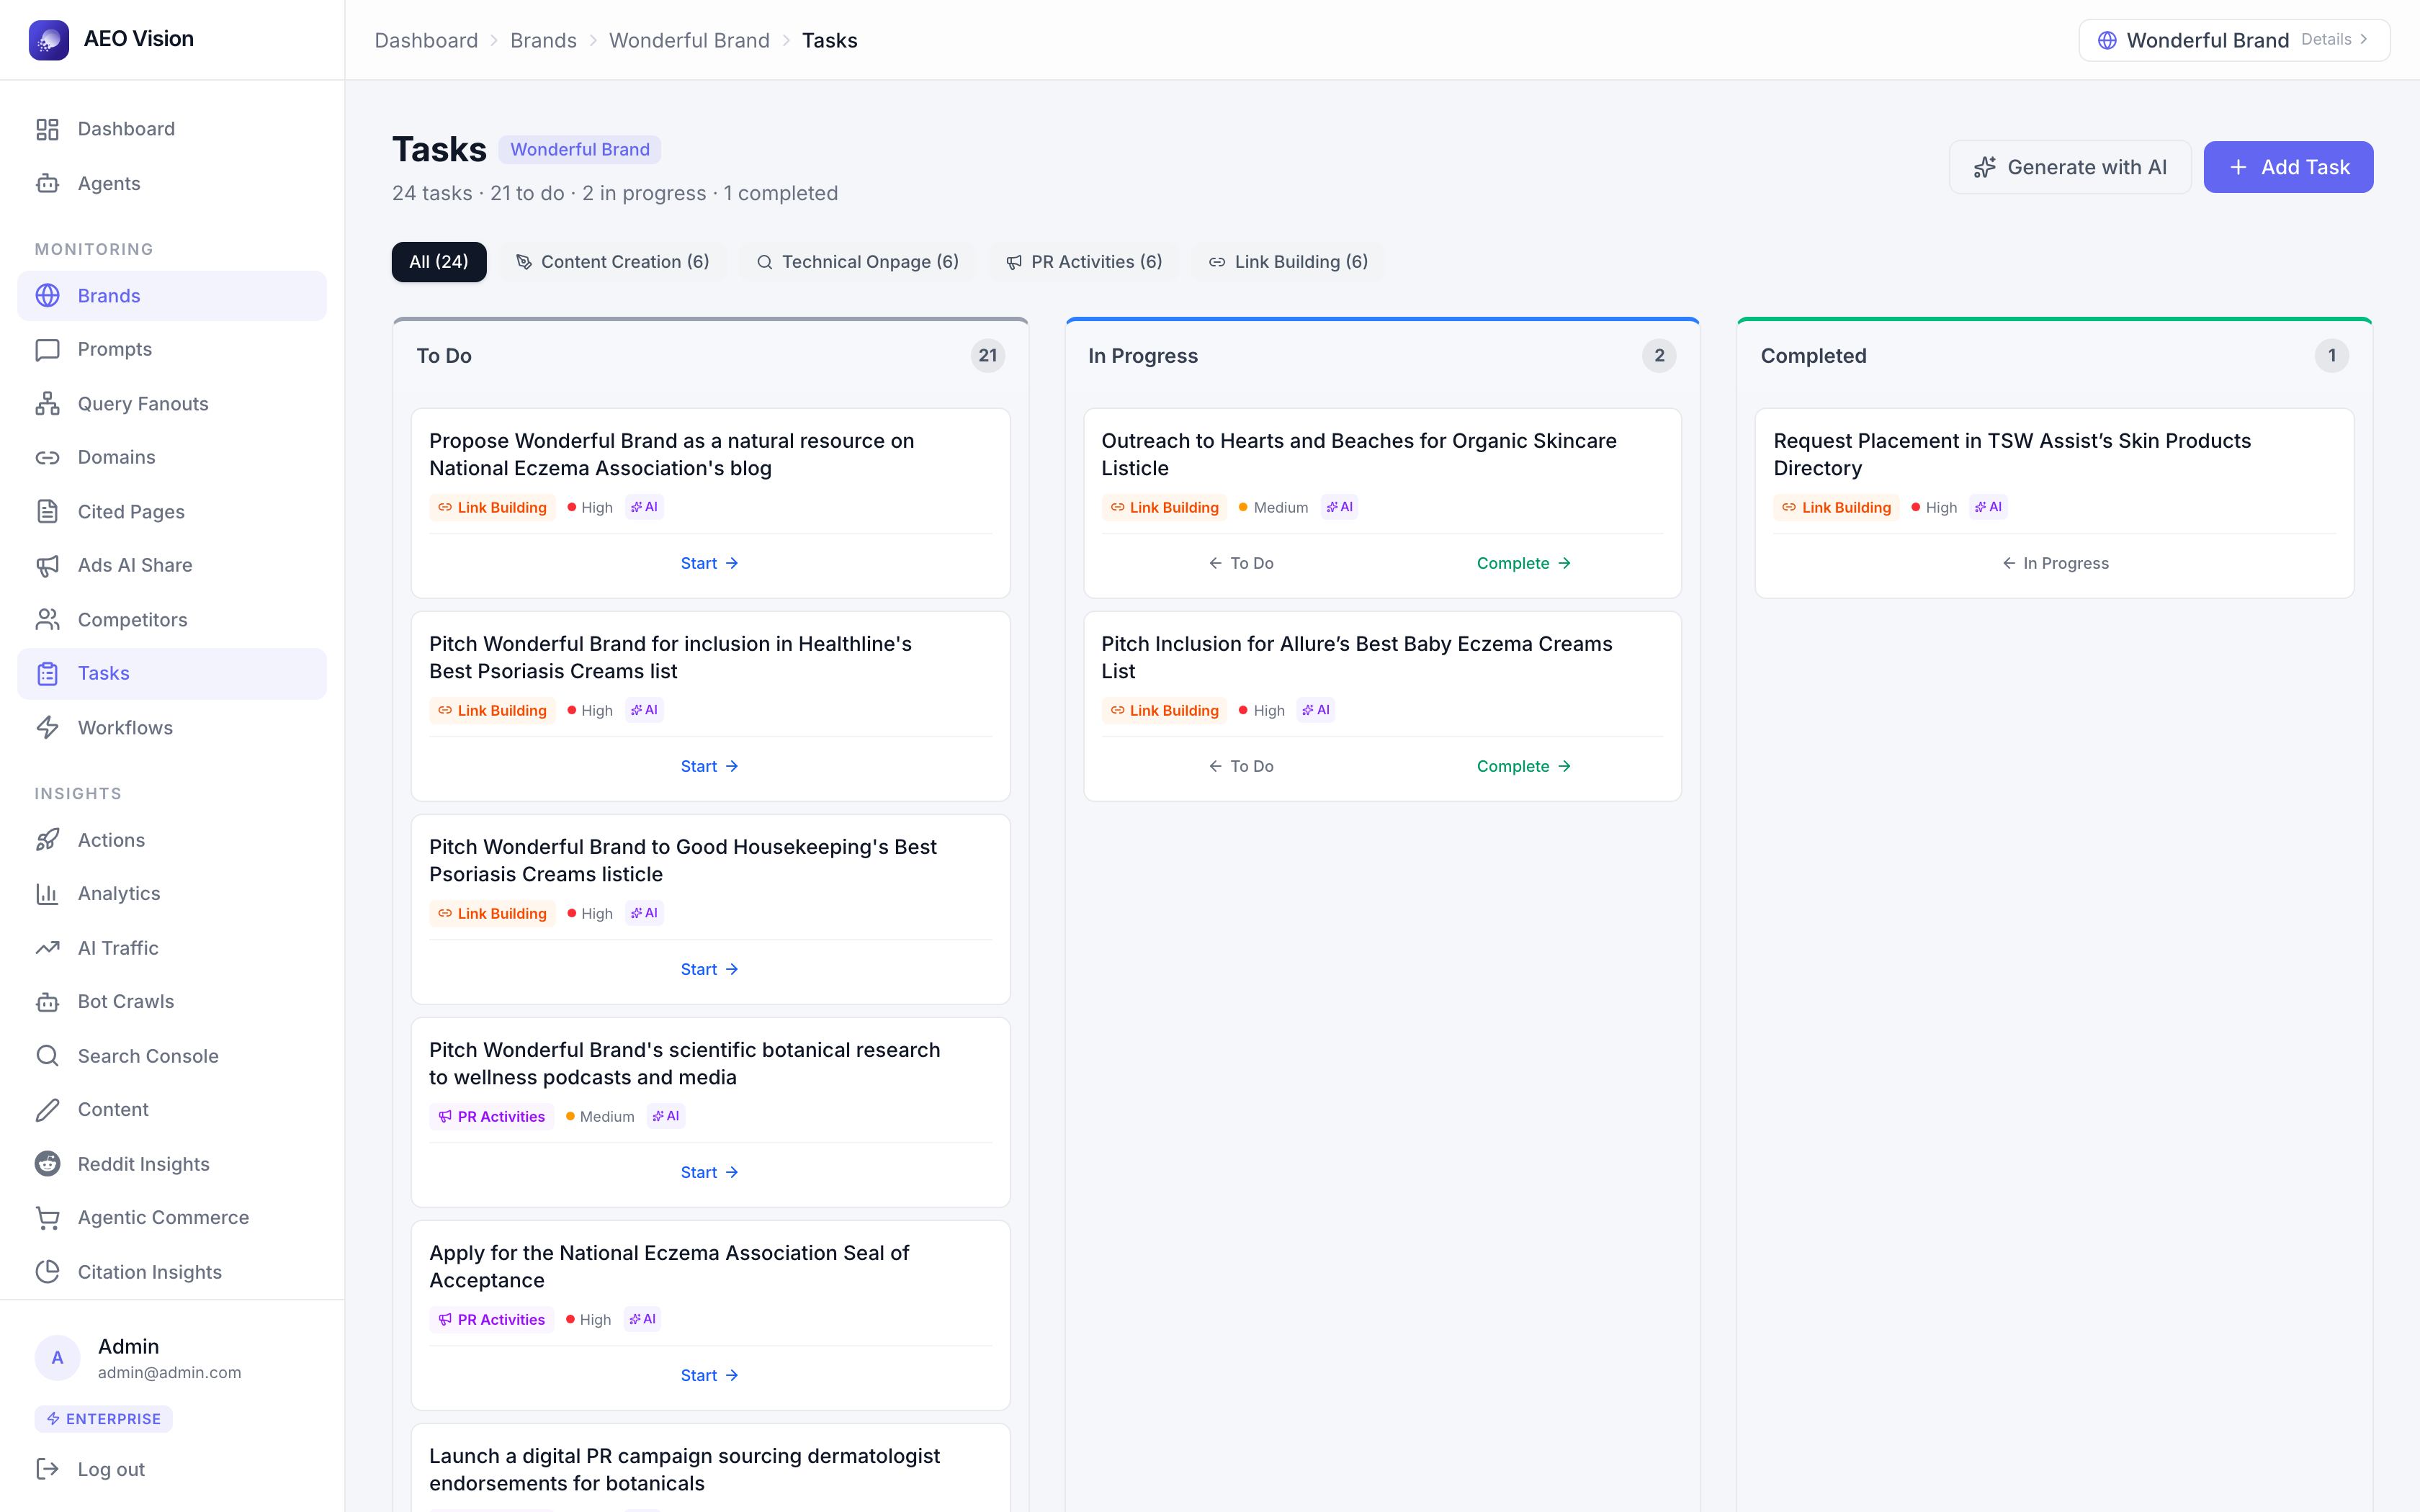Click the Admin avatar circle
This screenshot has width=2420, height=1512.
coord(57,1358)
